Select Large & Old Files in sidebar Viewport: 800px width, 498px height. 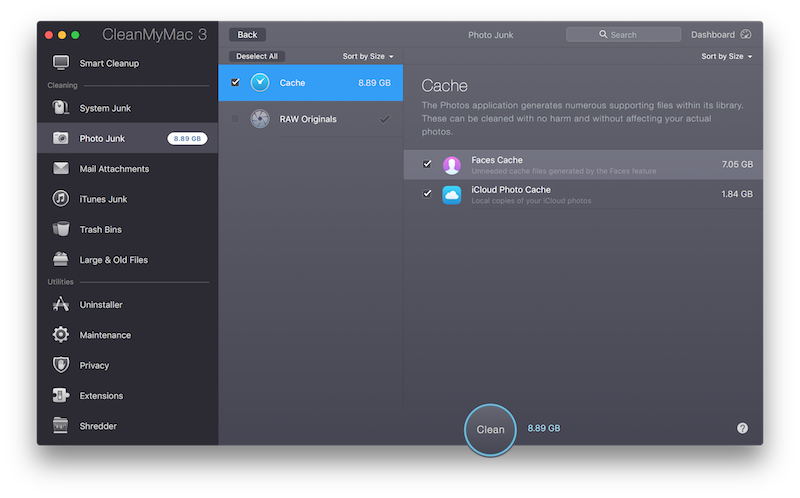pyautogui.click(x=113, y=260)
